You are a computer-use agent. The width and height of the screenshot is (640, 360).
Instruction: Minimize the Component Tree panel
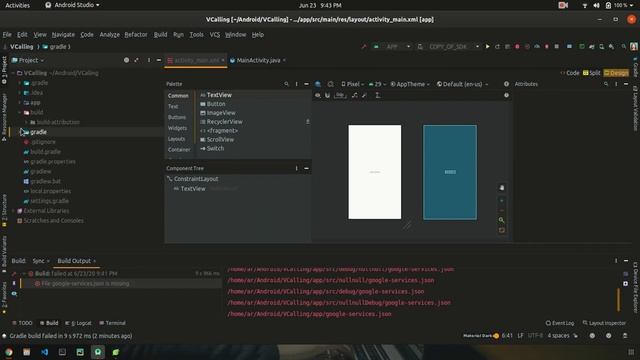[x=307, y=168]
